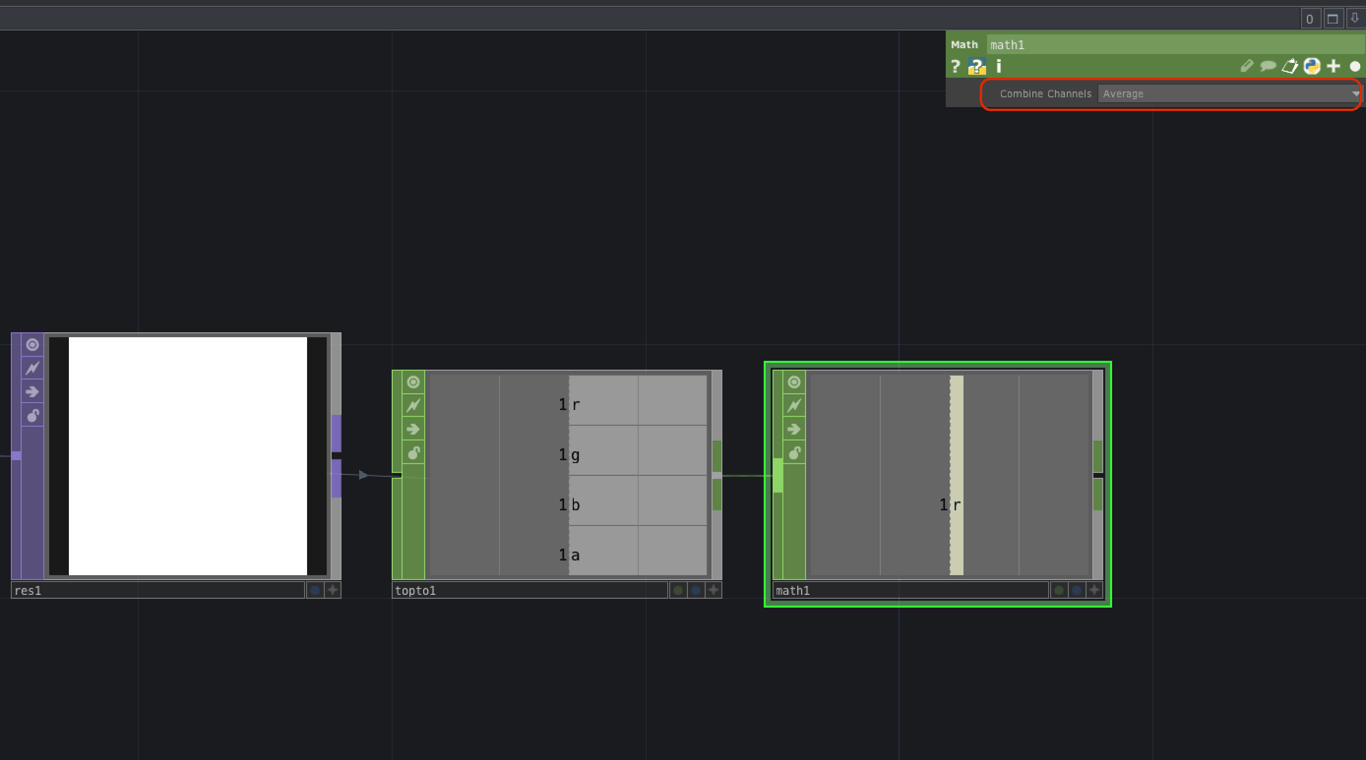Viewport: 1366px width, 760px height.
Task: Click the green flag dot on math1
Action: coord(1059,591)
